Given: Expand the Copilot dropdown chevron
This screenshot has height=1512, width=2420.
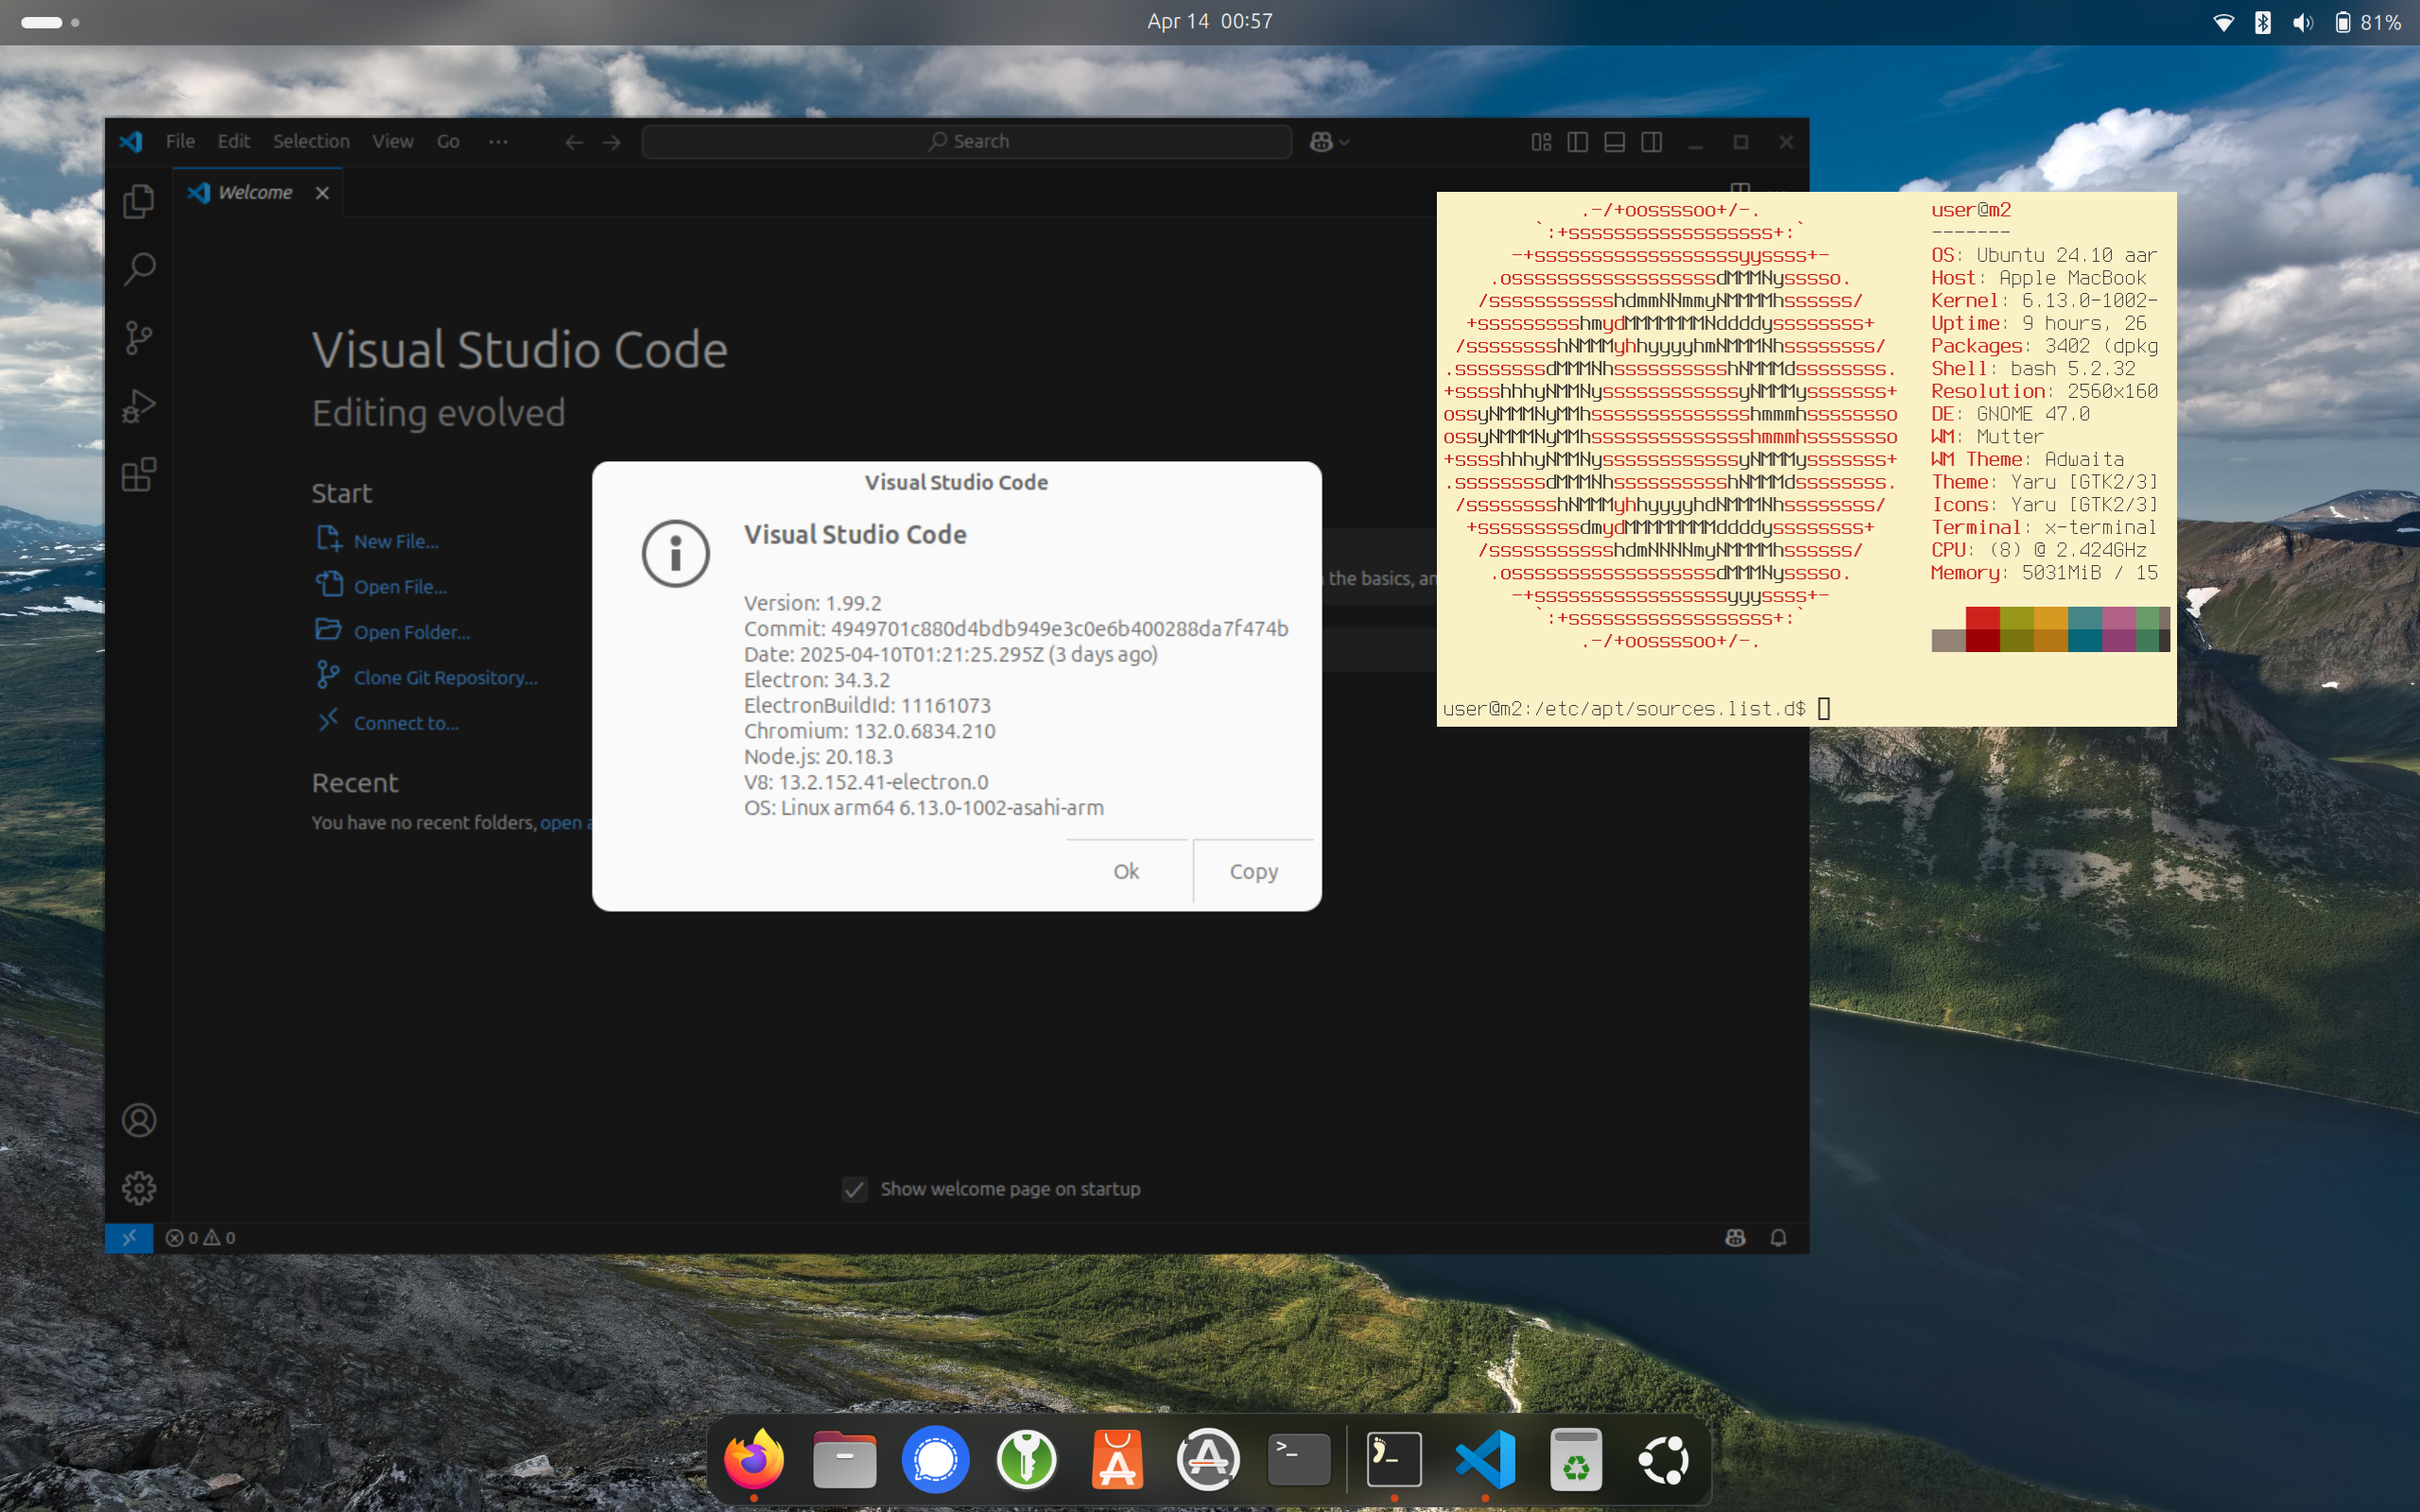Looking at the screenshot, I should click(x=1345, y=142).
